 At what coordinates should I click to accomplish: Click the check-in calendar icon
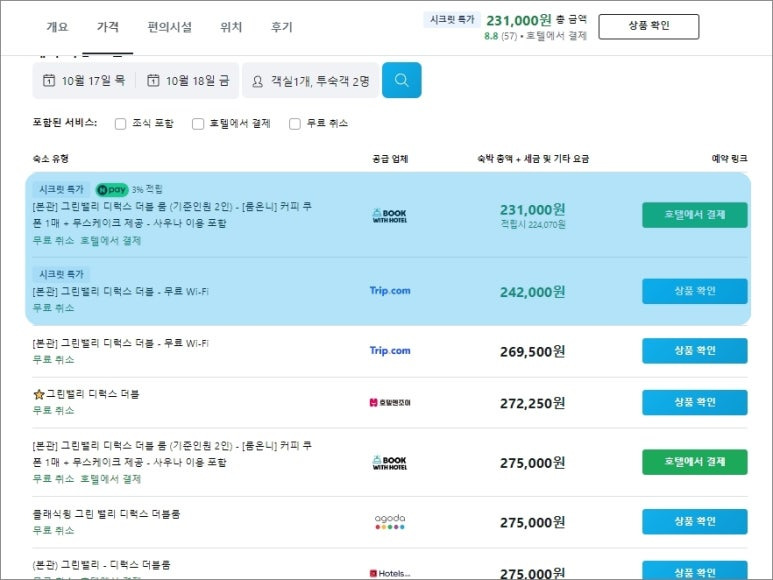tap(49, 80)
